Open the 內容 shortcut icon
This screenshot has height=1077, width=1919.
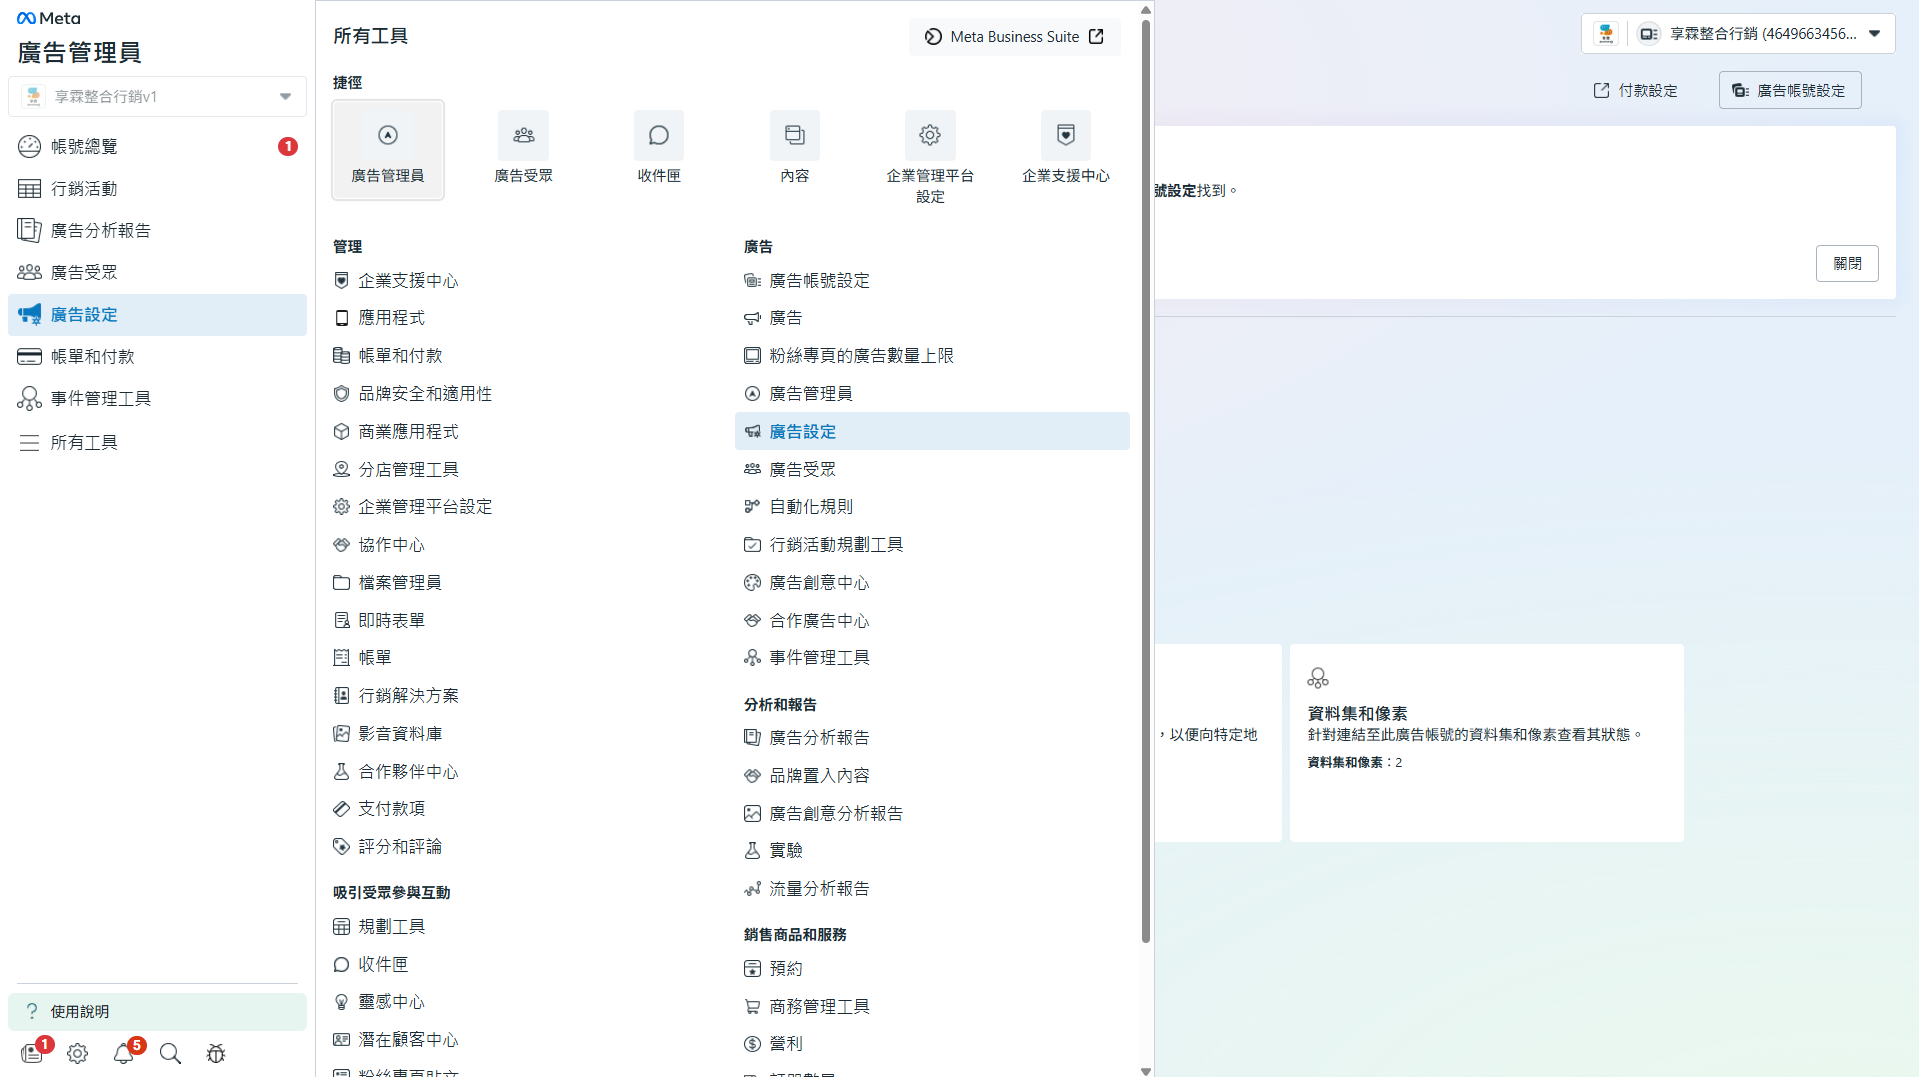tap(794, 136)
